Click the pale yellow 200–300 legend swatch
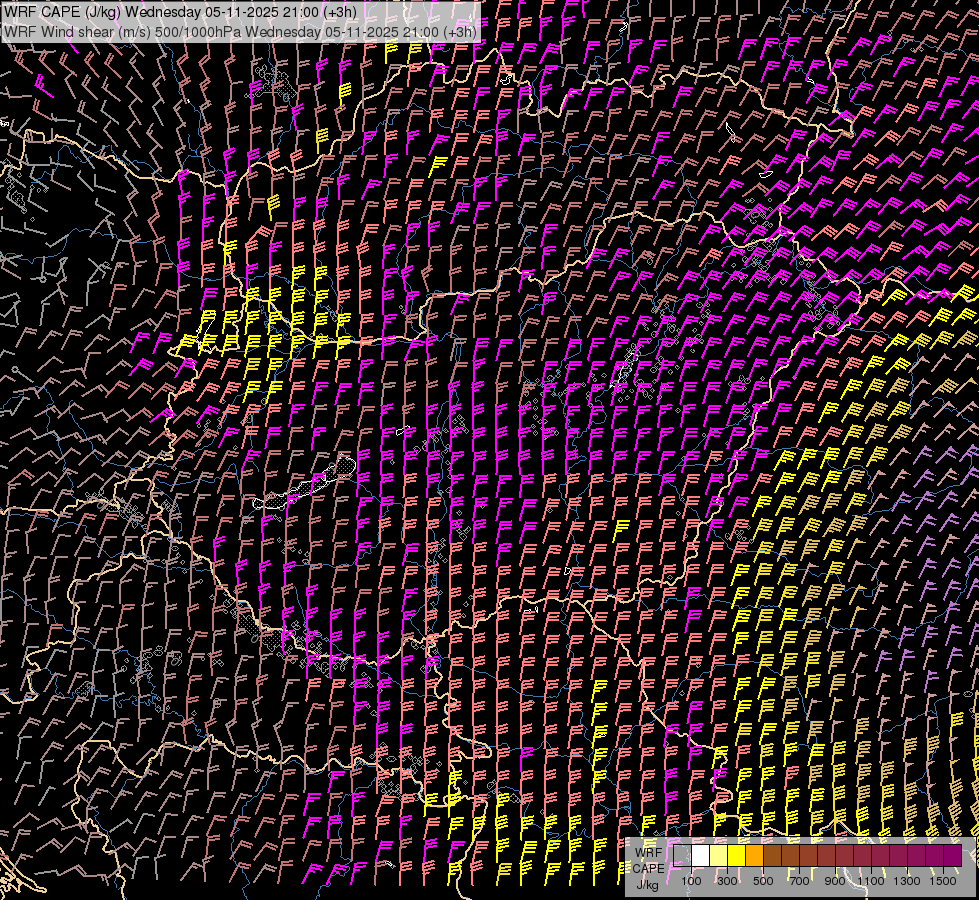Screen dimensions: 979x900 pos(719,856)
